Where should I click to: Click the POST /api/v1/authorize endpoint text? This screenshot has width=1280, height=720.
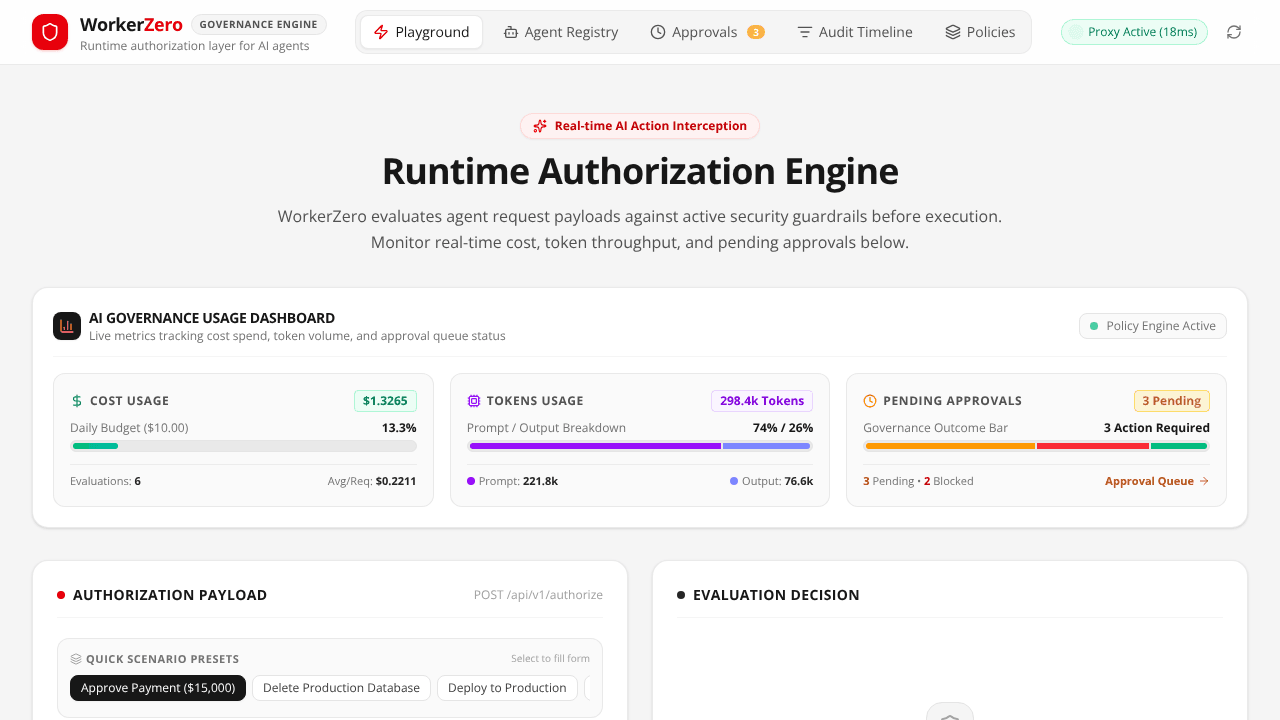538,595
